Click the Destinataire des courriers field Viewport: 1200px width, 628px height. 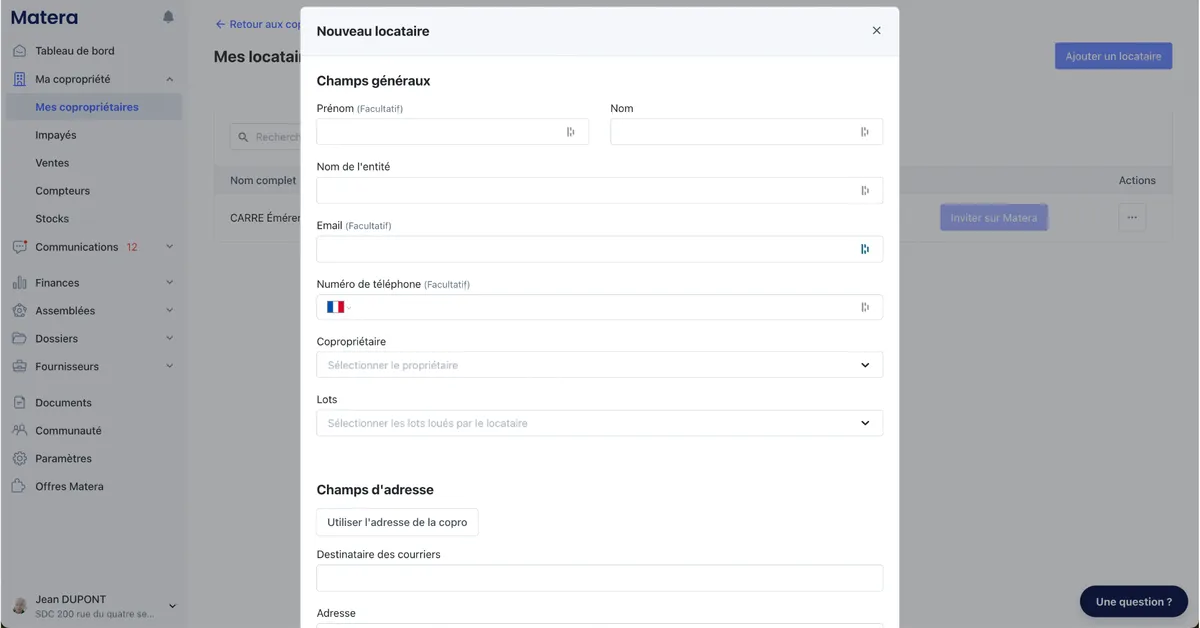599,578
